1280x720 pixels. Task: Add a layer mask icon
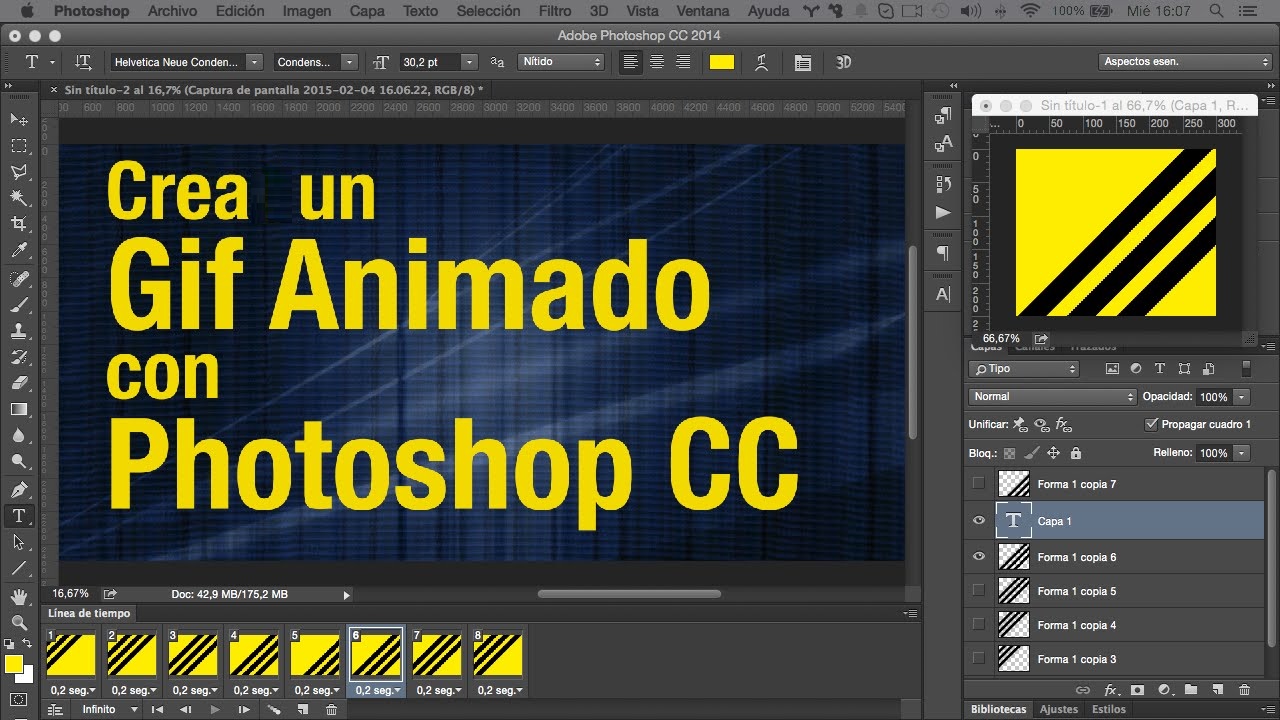click(x=1137, y=690)
